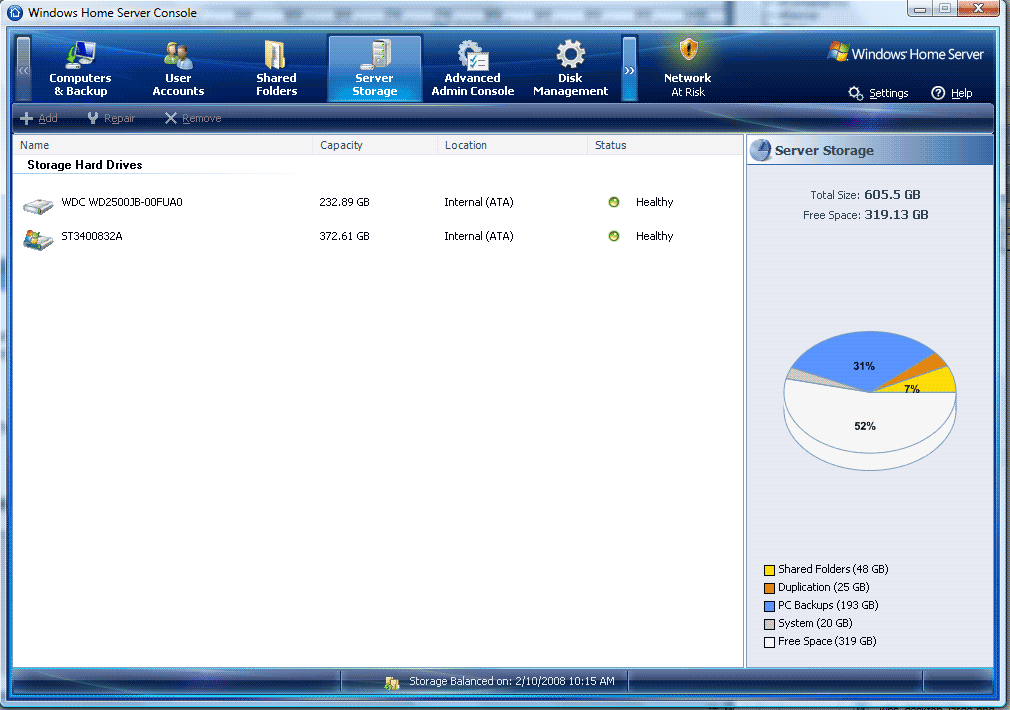Click Internal (ATA) location for WDC drive
Viewport: 1010px width, 710px height.
(479, 202)
